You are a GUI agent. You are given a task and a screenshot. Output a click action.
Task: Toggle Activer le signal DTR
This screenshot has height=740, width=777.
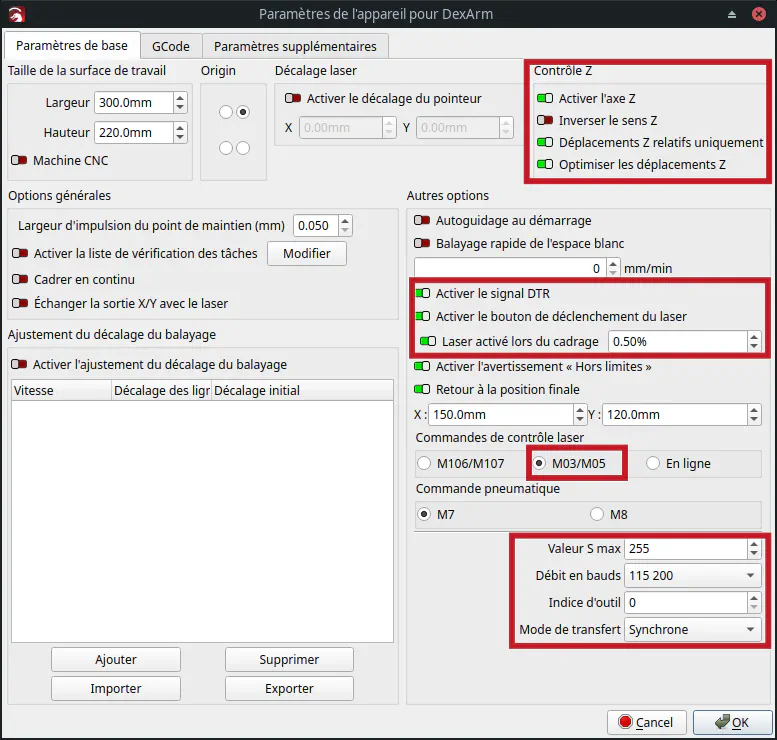(423, 293)
